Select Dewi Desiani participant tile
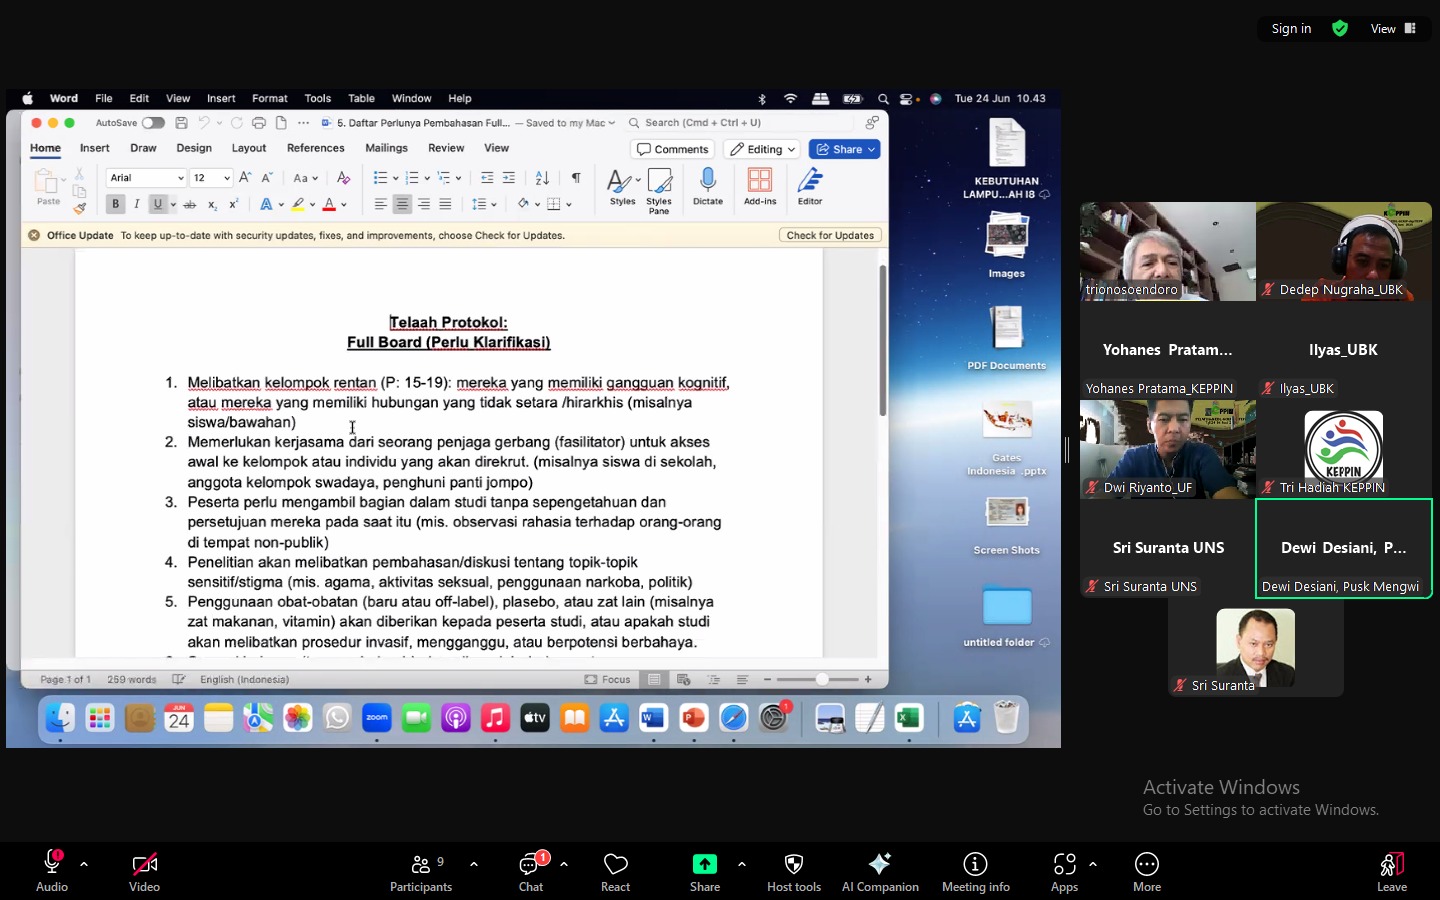 [x=1343, y=548]
